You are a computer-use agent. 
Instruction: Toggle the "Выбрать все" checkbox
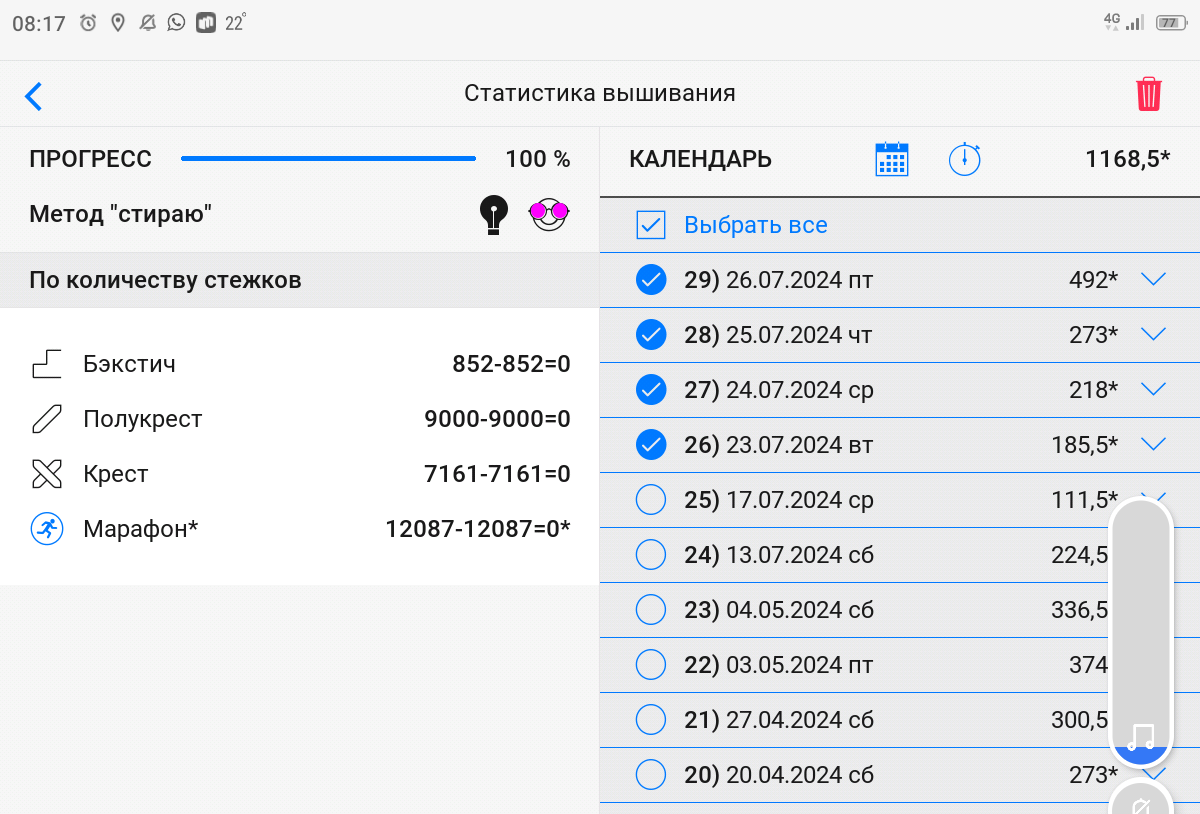(x=651, y=225)
